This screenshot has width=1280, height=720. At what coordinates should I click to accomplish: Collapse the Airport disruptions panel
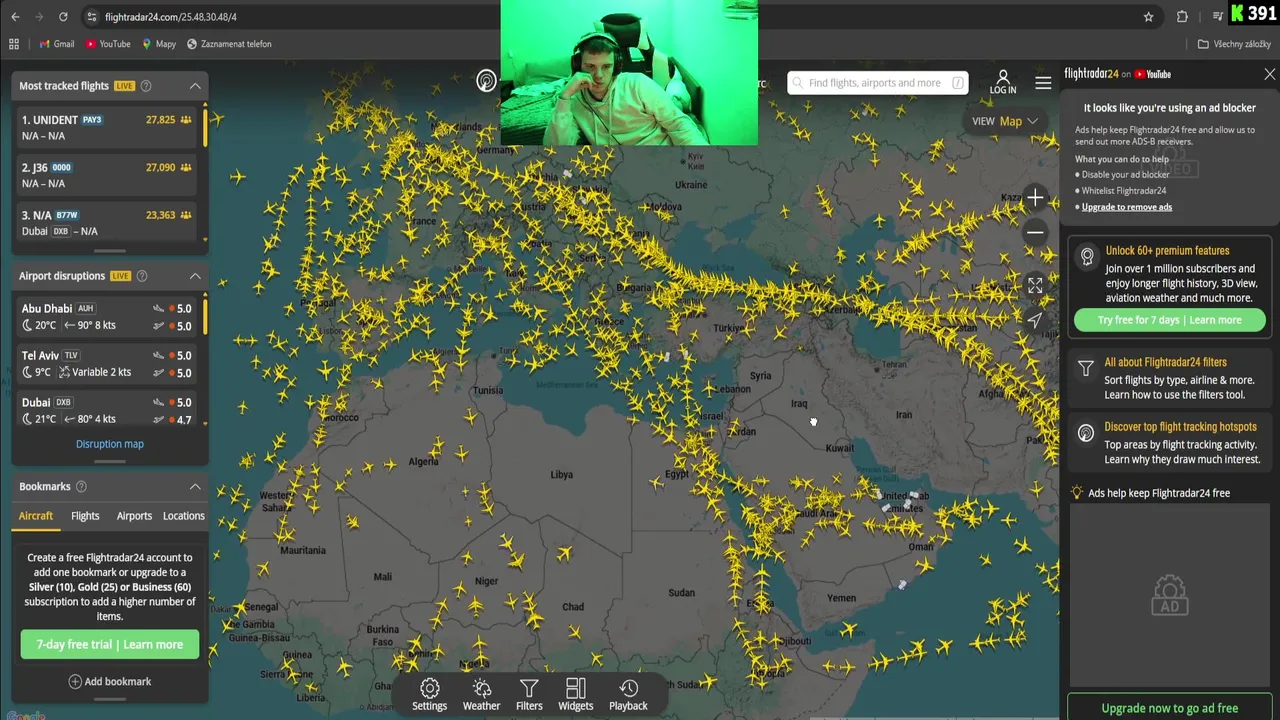point(195,276)
